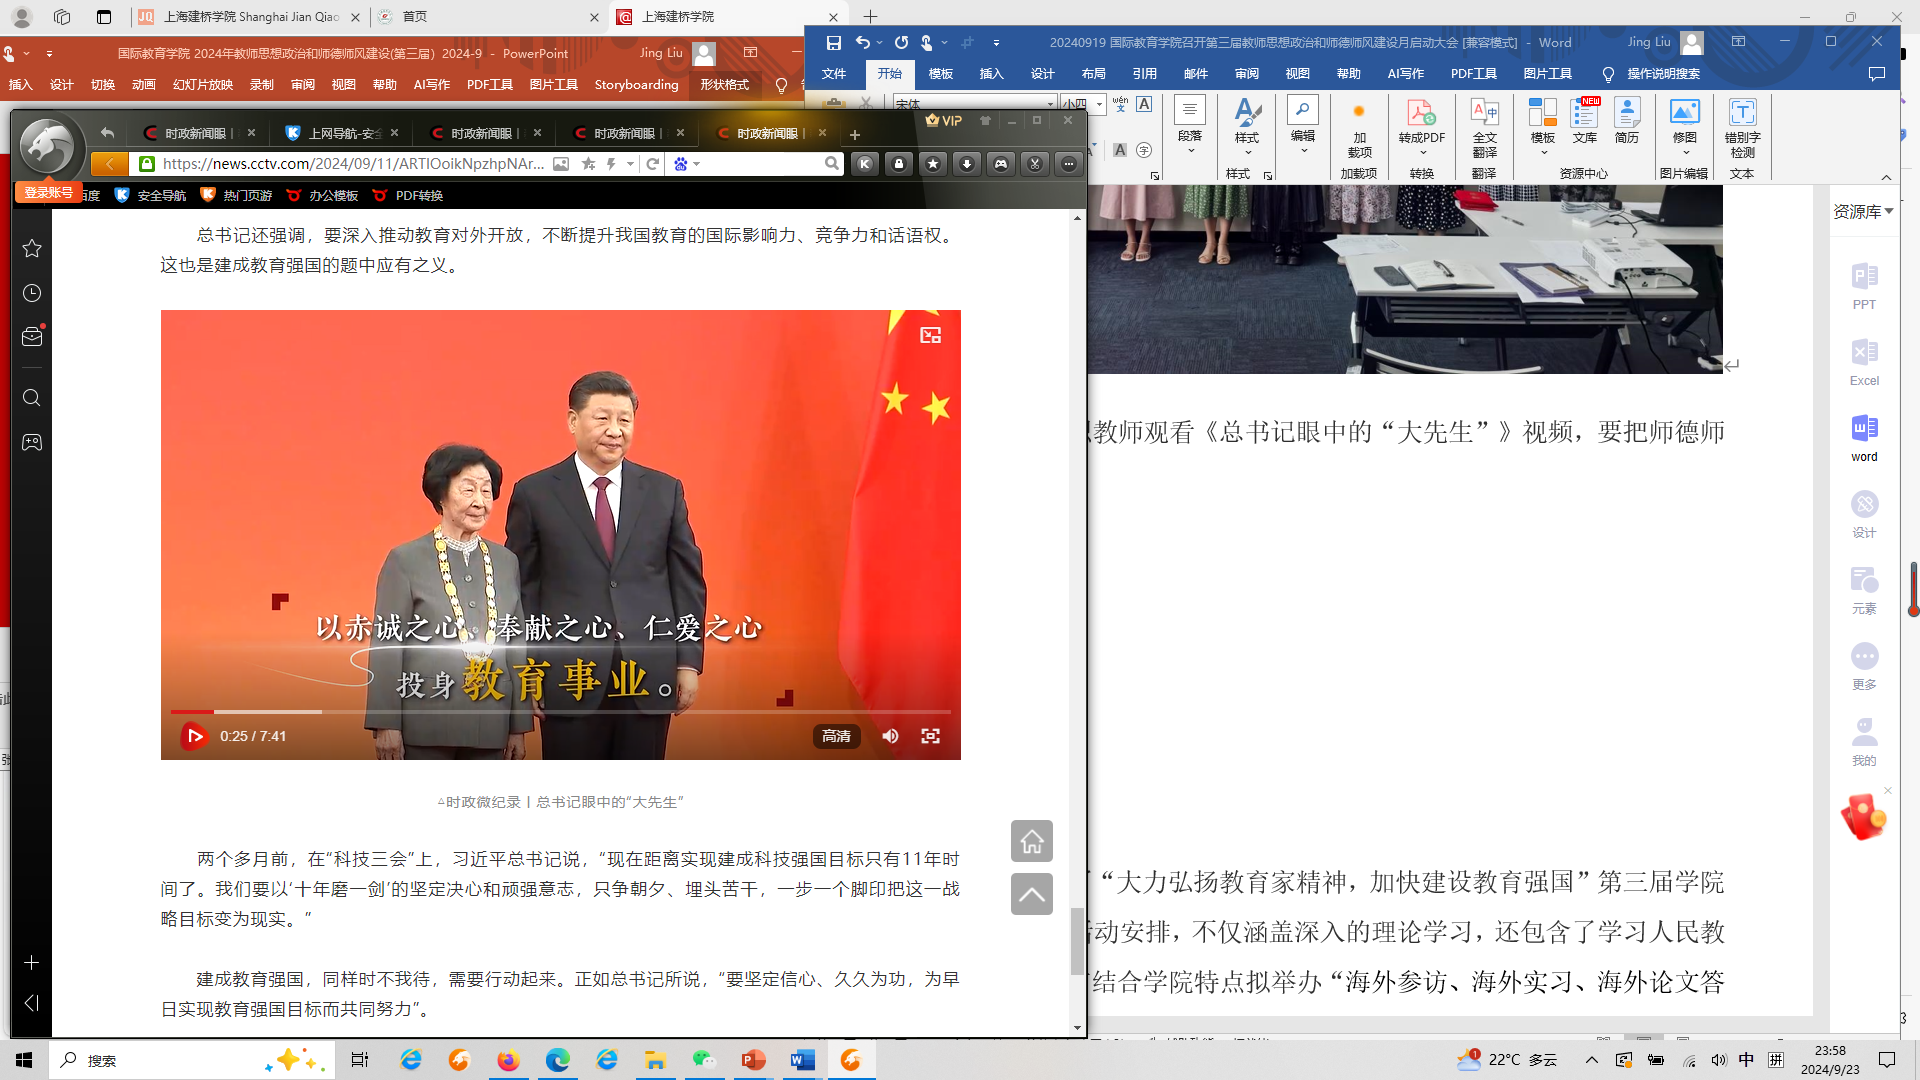
Task: Click the scissors screenshot tool icon
Action: coord(1035,164)
